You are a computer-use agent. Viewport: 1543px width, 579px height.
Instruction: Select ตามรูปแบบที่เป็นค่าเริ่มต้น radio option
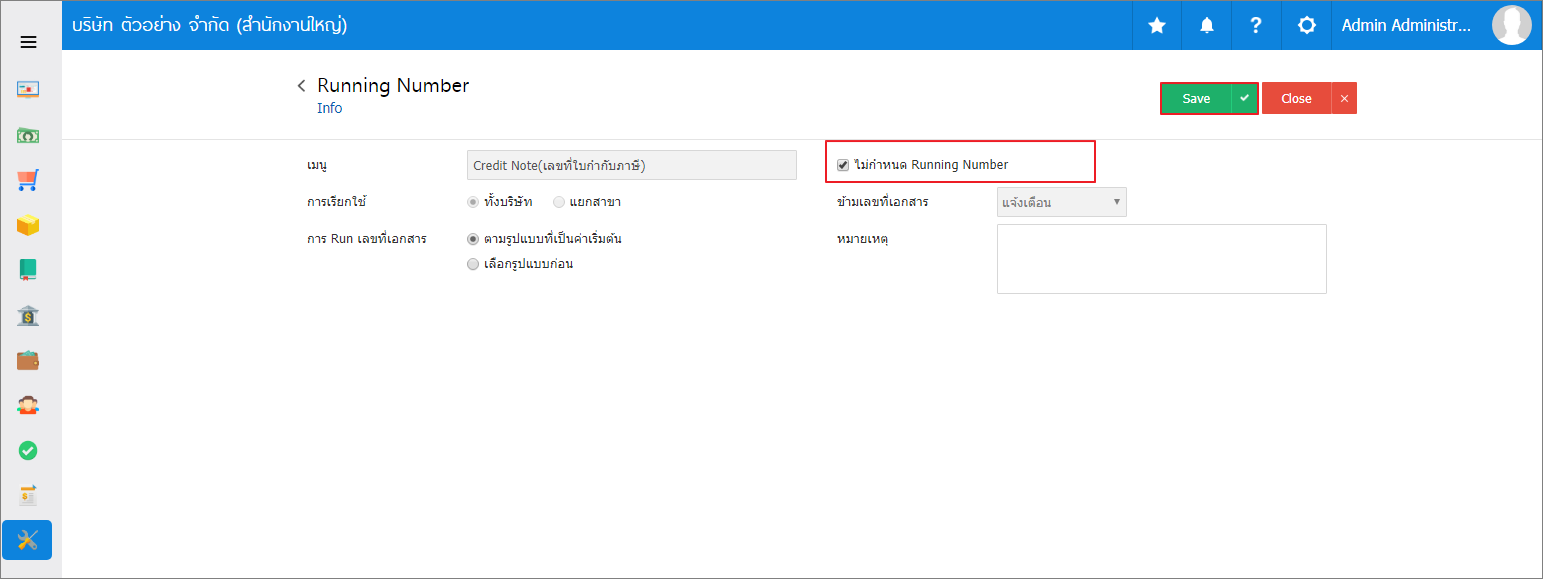473,239
